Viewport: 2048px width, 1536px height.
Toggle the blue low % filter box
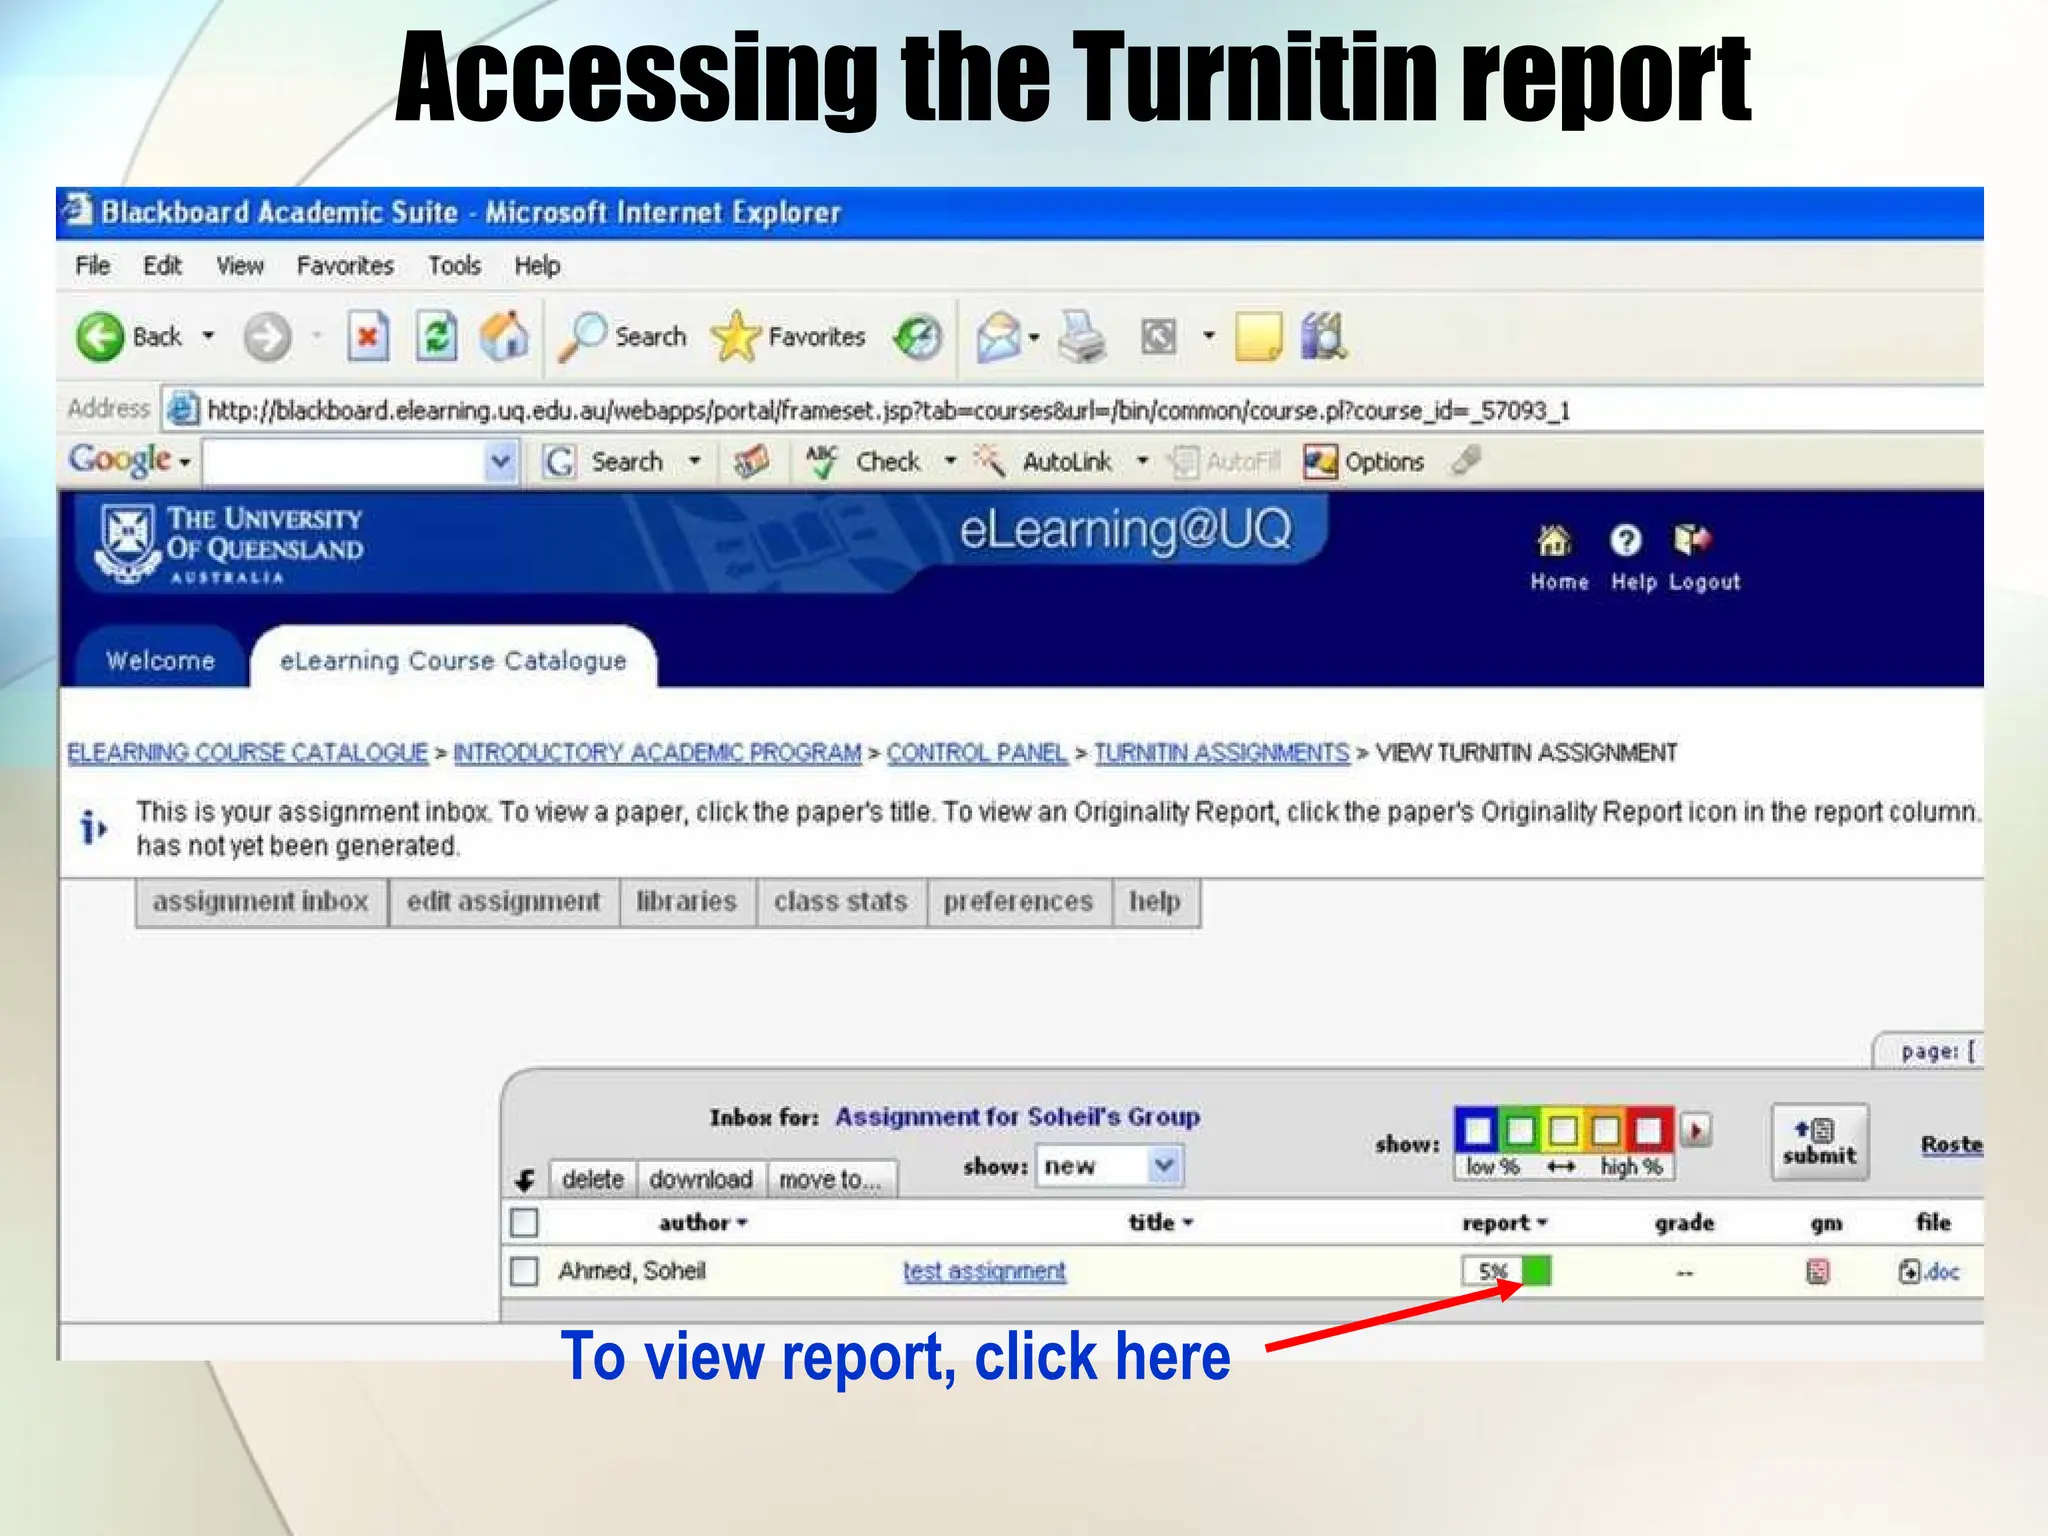1478,1131
